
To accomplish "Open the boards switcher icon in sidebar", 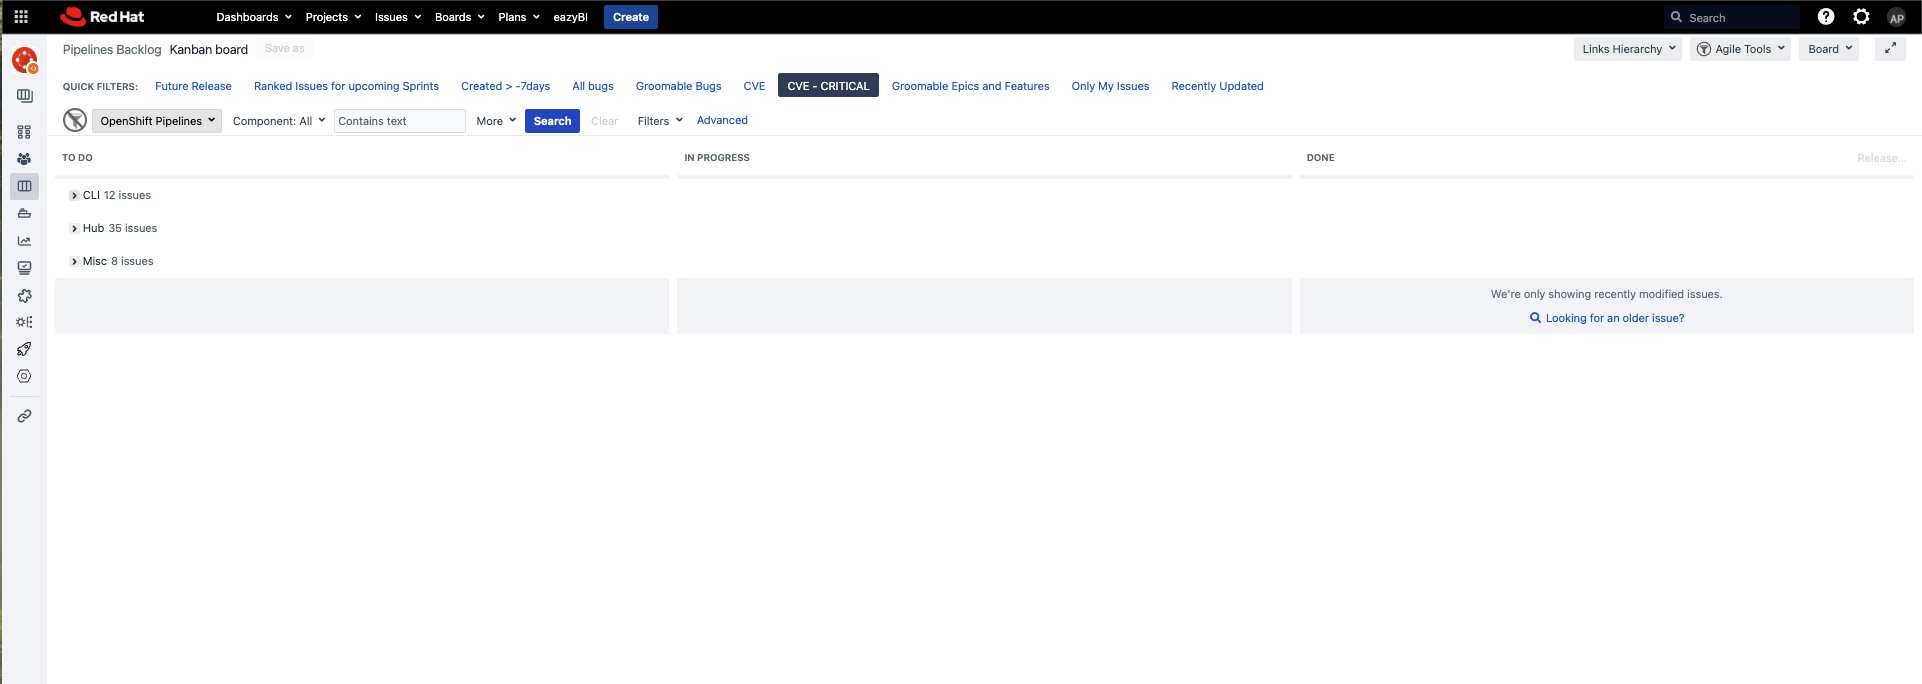I will click(25, 96).
